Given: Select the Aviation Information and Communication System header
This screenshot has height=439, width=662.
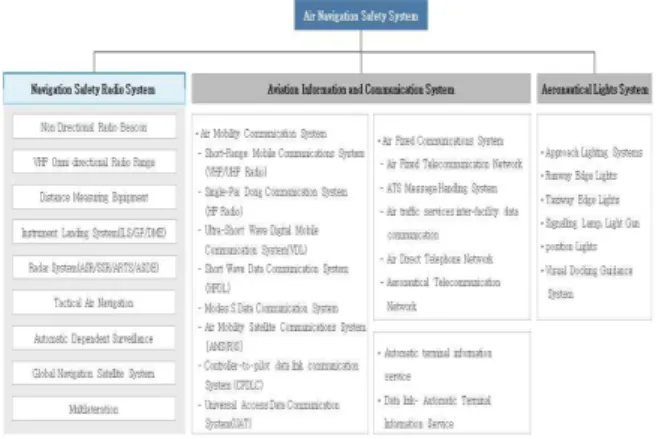Looking at the screenshot, I should click(x=361, y=89).
